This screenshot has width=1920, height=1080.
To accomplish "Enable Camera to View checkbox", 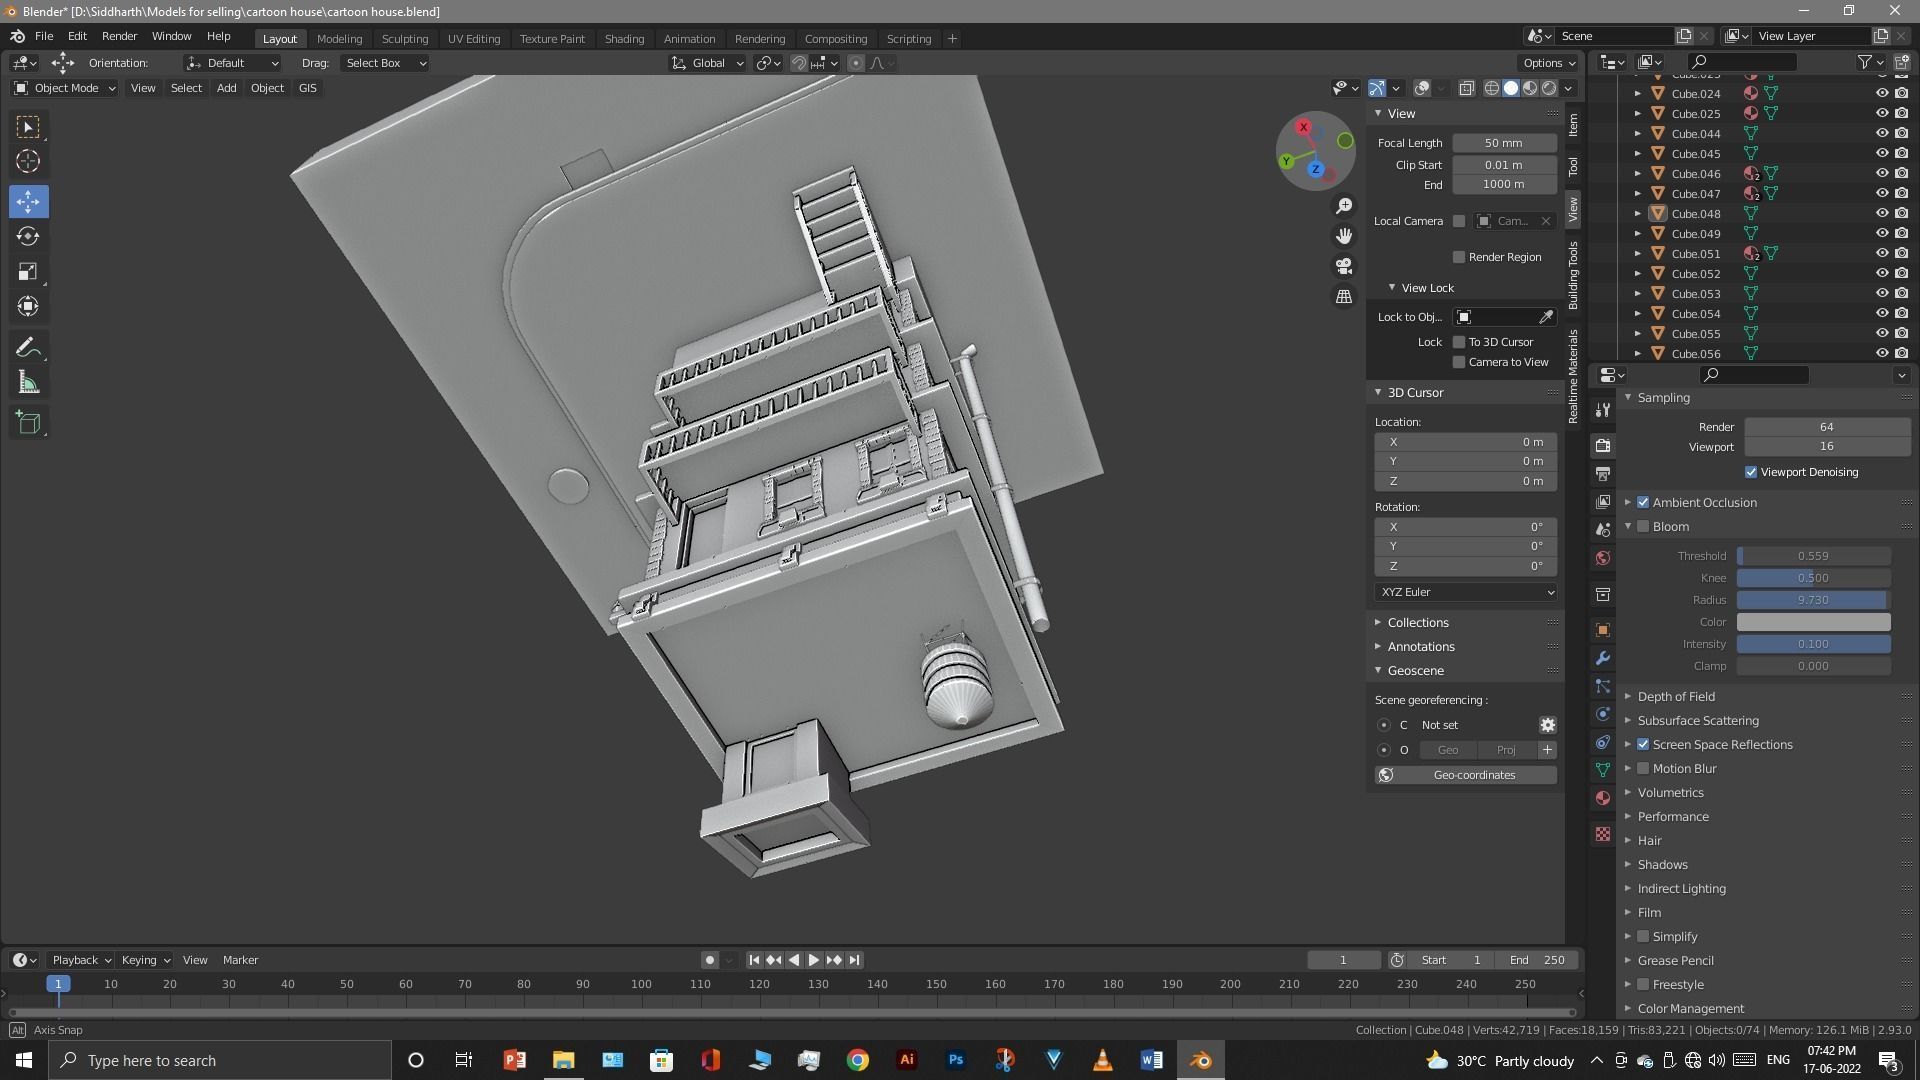I will tap(1459, 362).
